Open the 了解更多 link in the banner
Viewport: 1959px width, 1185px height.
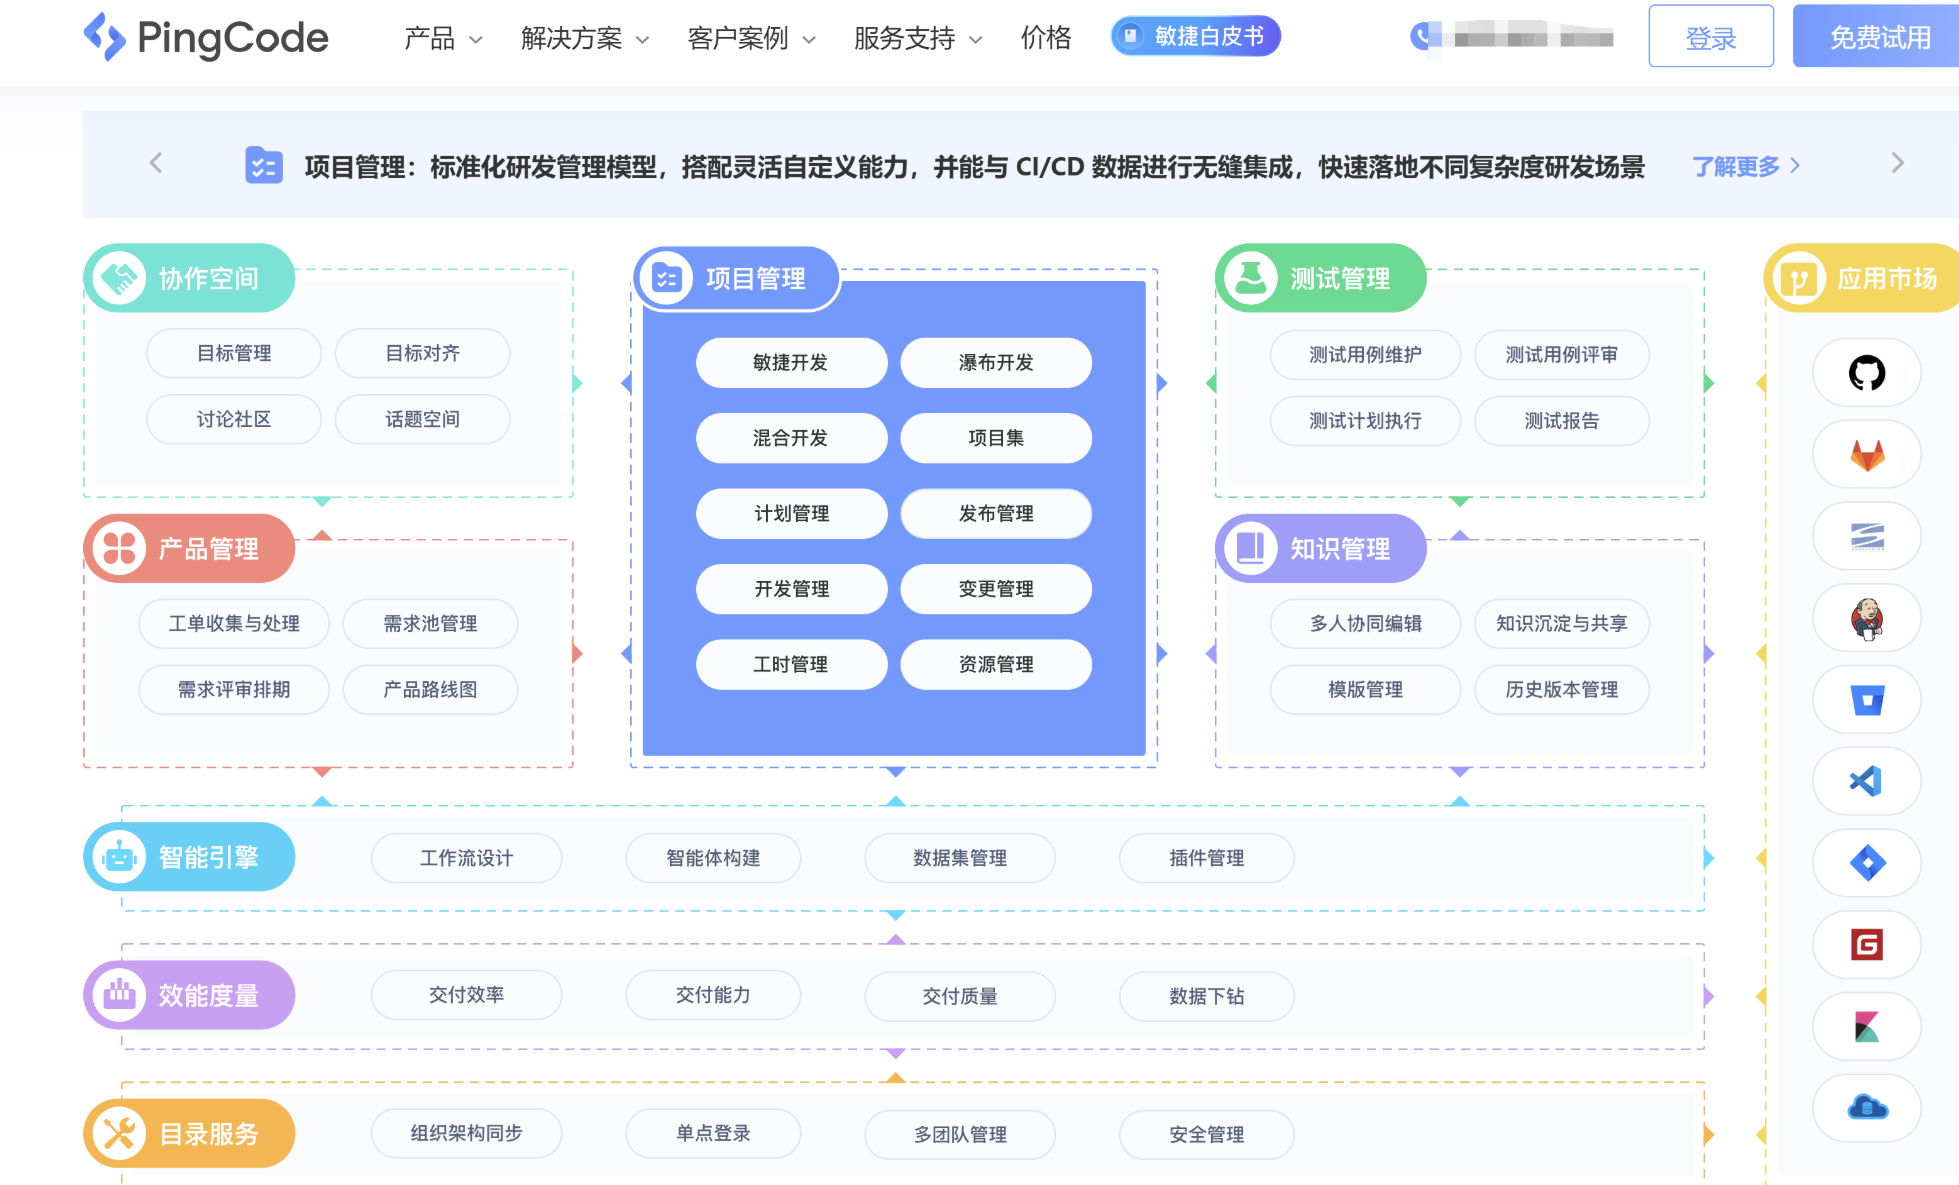pyautogui.click(x=1737, y=166)
